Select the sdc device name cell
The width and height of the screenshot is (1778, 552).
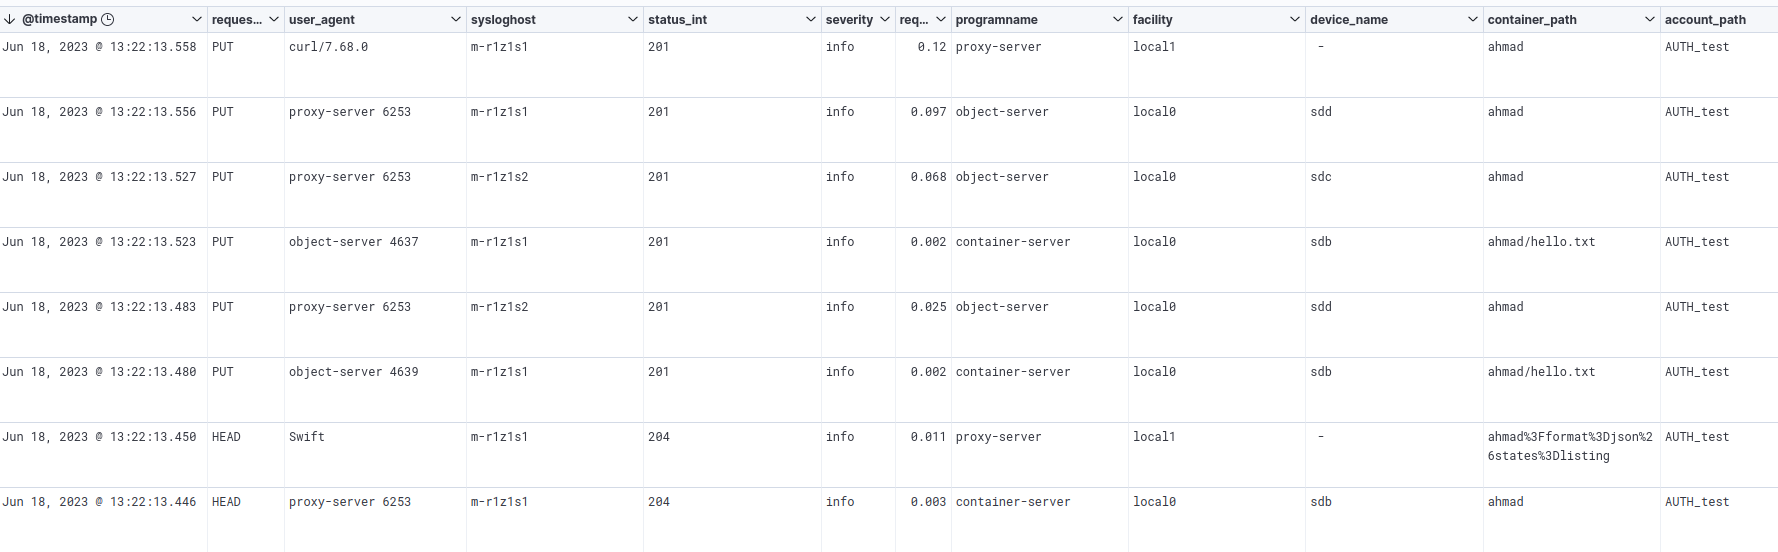pos(1321,177)
